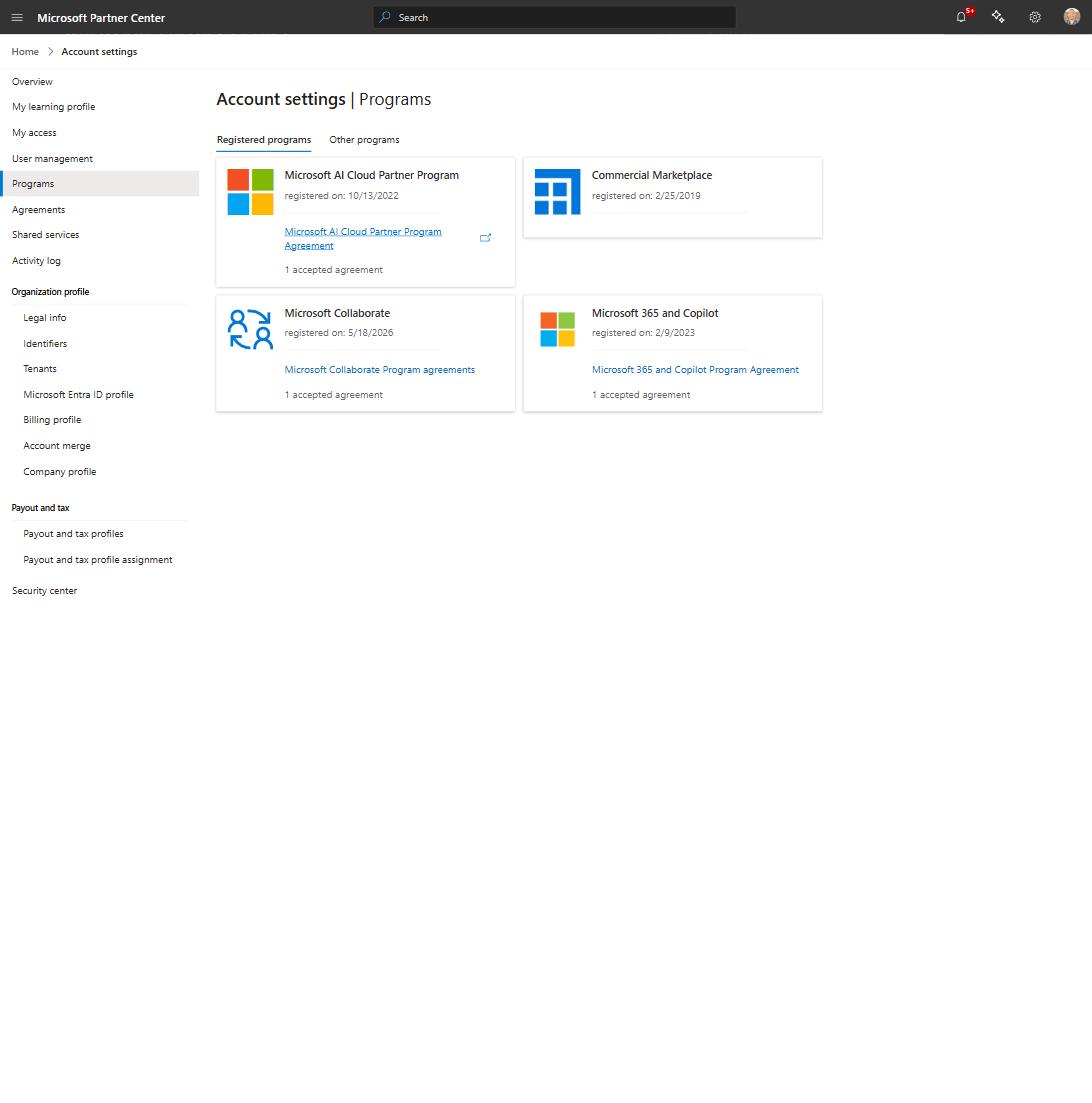Click '1 accepted agreement' under AI Cloud Partner Program
The height and width of the screenshot is (1103, 1092).
tap(334, 269)
